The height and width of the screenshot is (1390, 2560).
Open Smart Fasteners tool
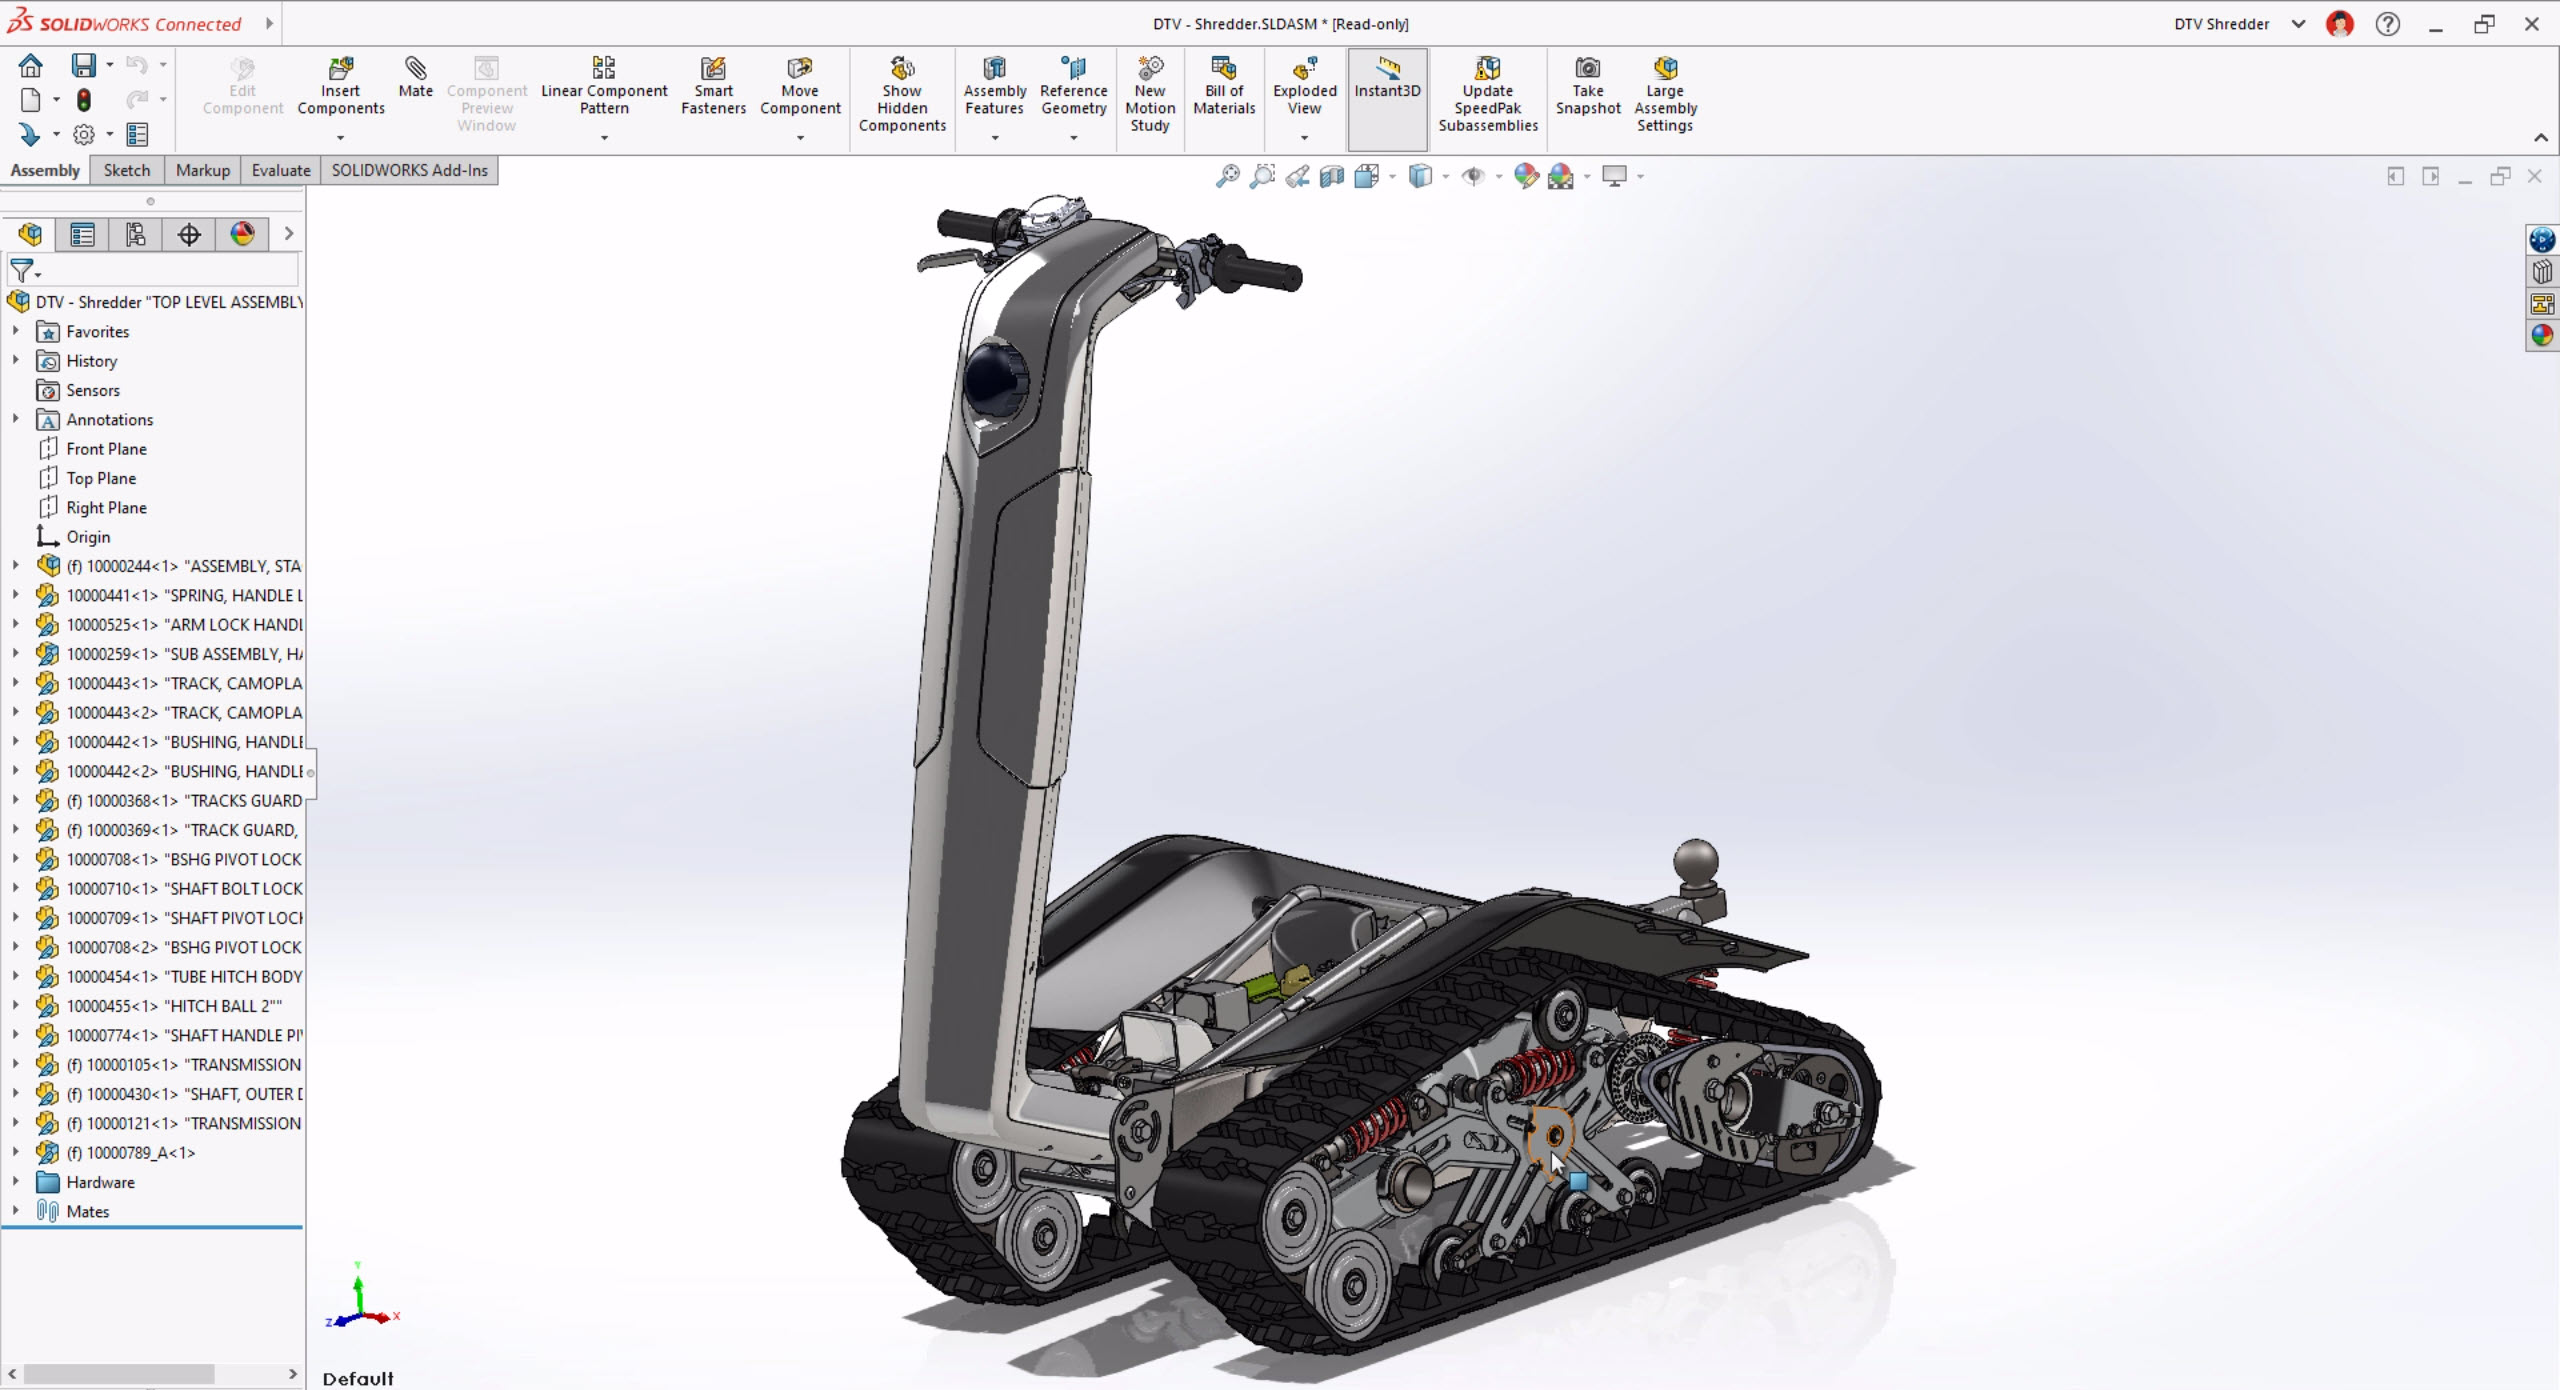(x=713, y=69)
